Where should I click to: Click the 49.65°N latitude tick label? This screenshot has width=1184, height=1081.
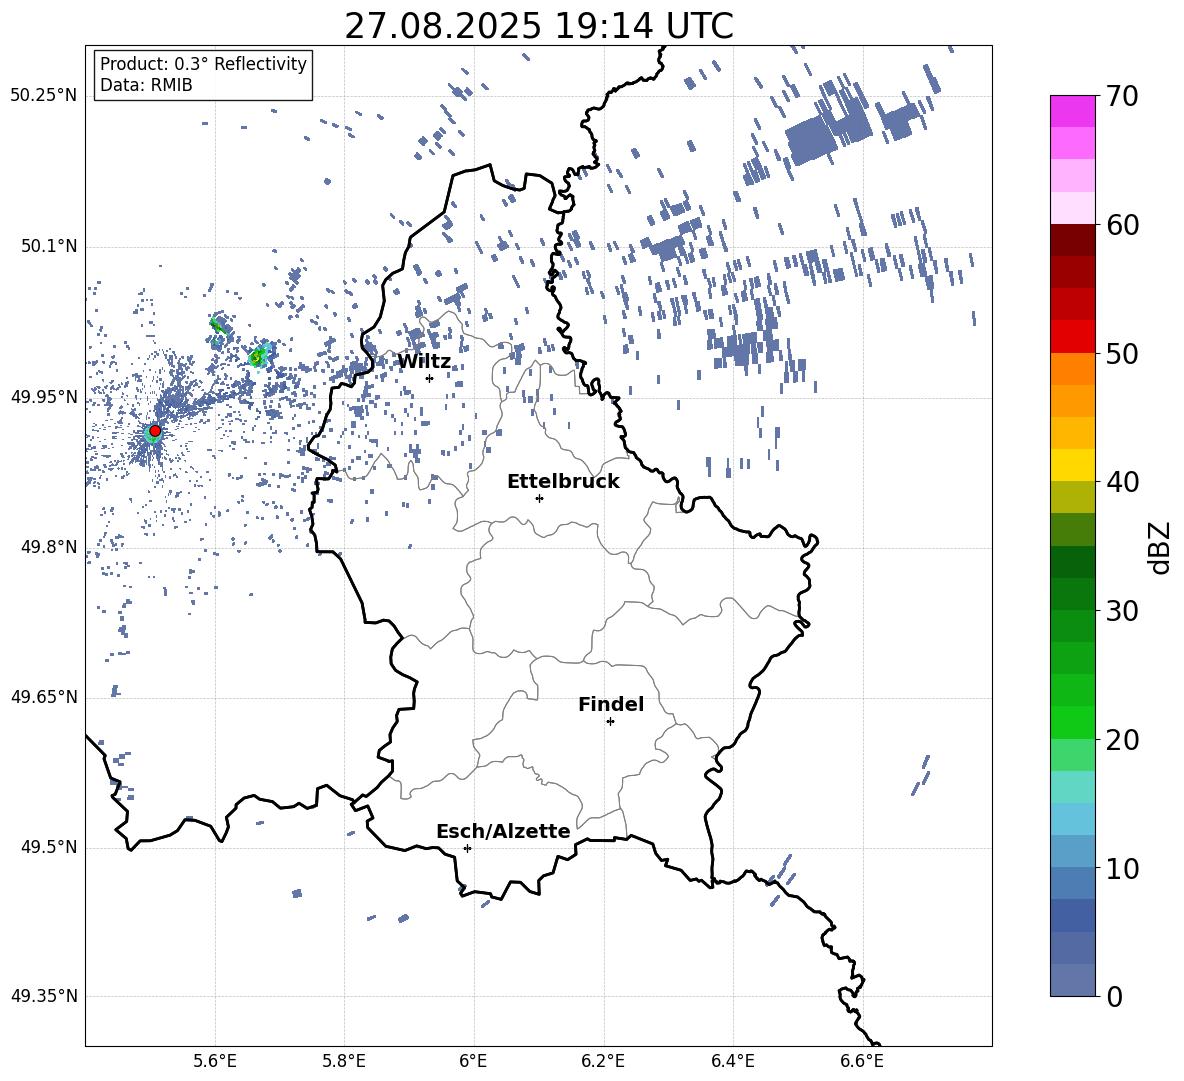pos(44,697)
